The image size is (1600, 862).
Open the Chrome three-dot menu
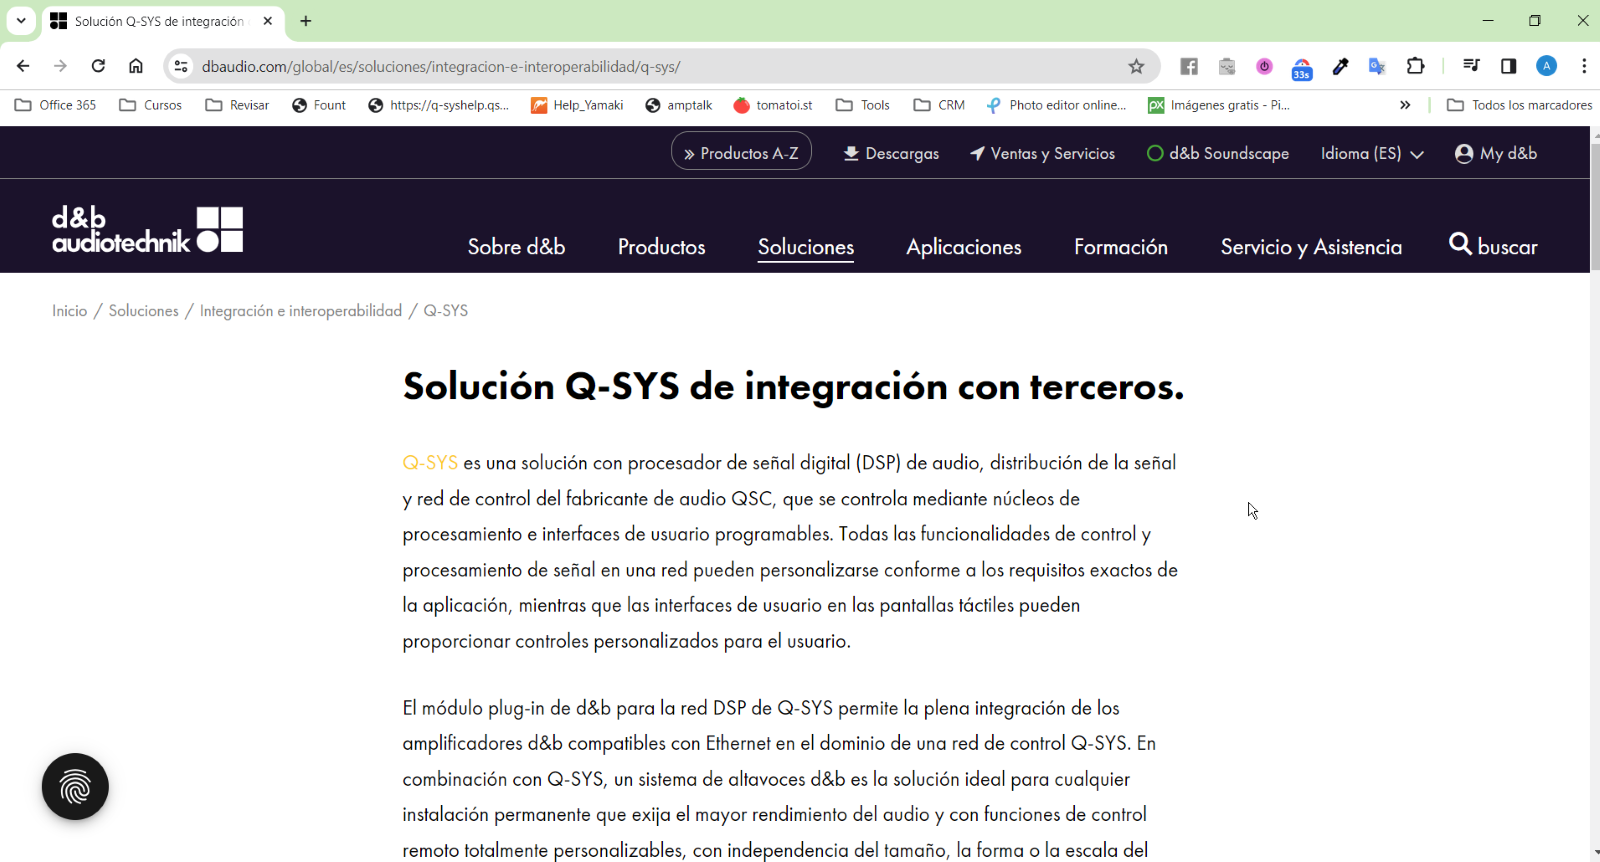pyautogui.click(x=1584, y=66)
